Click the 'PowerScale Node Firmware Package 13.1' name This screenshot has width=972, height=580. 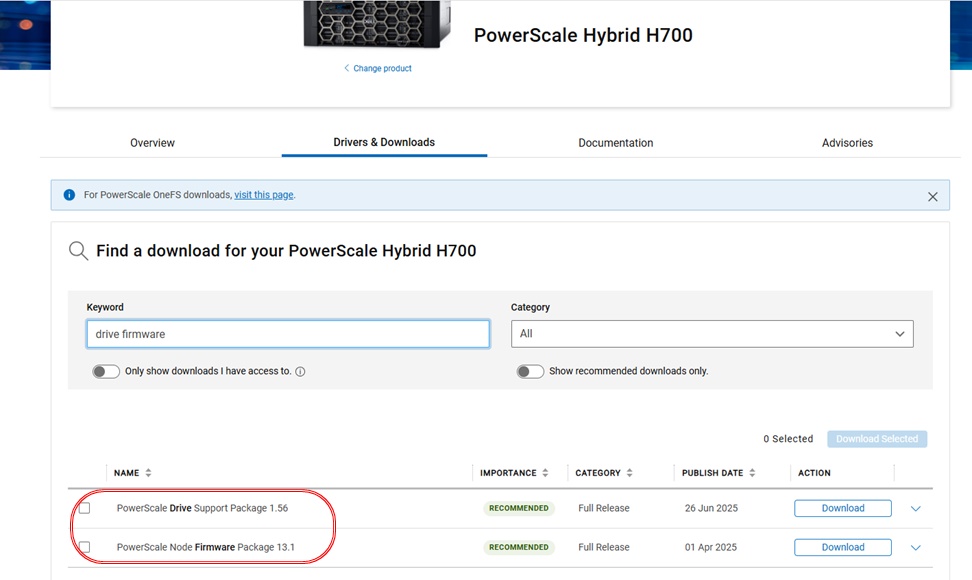point(206,547)
